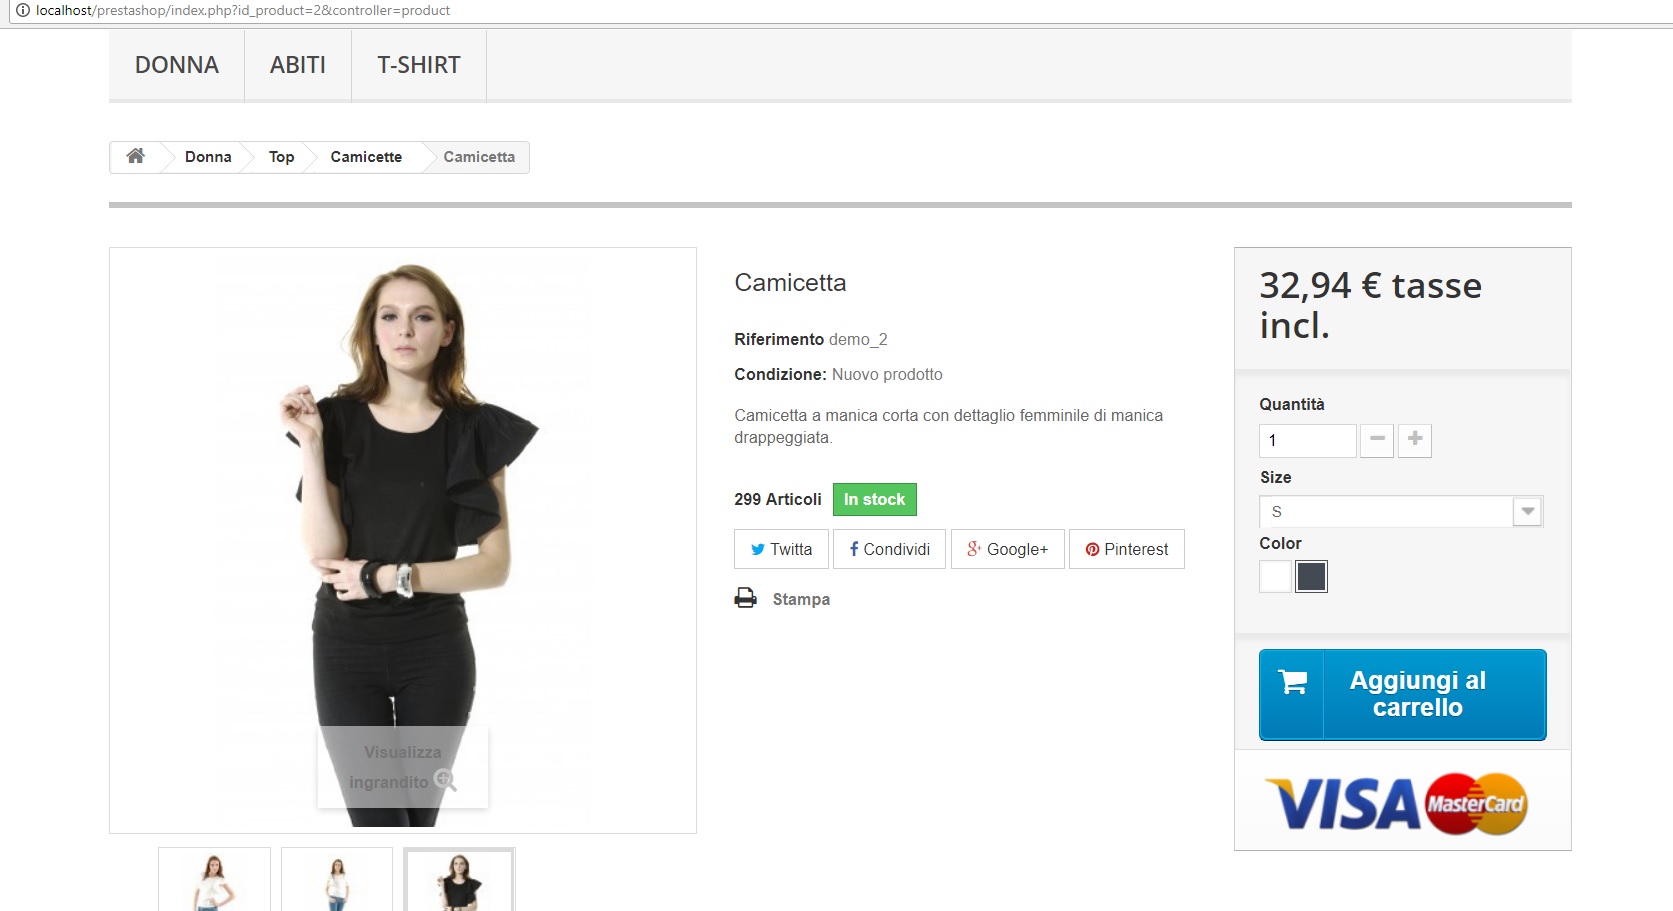
Task: Click the magnifier icon on Visualizza ingrandito
Action: pos(445,780)
